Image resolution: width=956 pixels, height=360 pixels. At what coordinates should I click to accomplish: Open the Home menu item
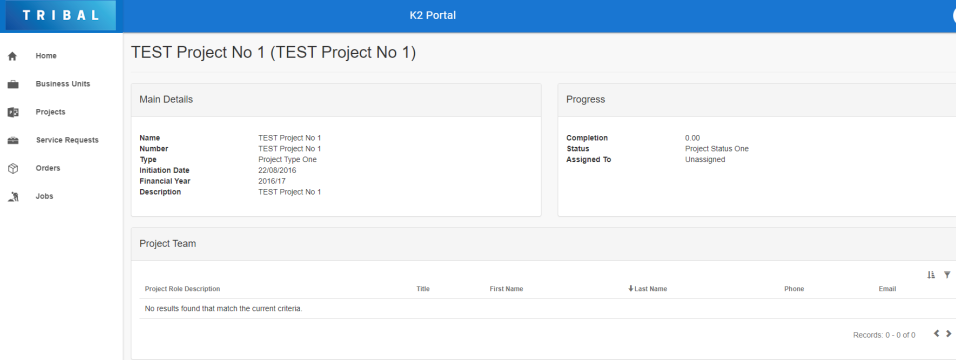pos(46,56)
